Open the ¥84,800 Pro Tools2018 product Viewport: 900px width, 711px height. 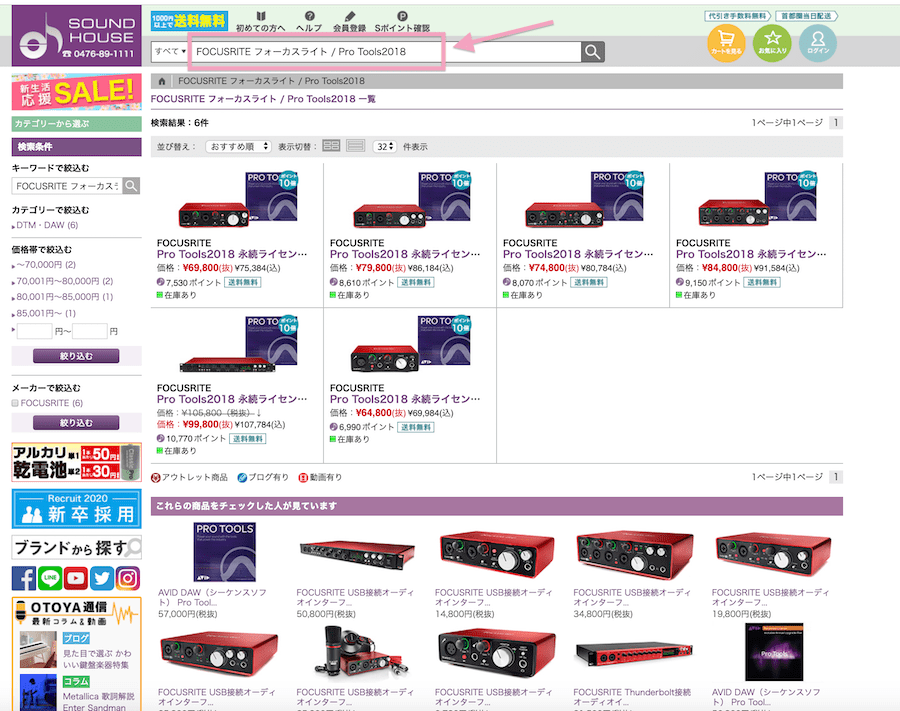[x=751, y=254]
